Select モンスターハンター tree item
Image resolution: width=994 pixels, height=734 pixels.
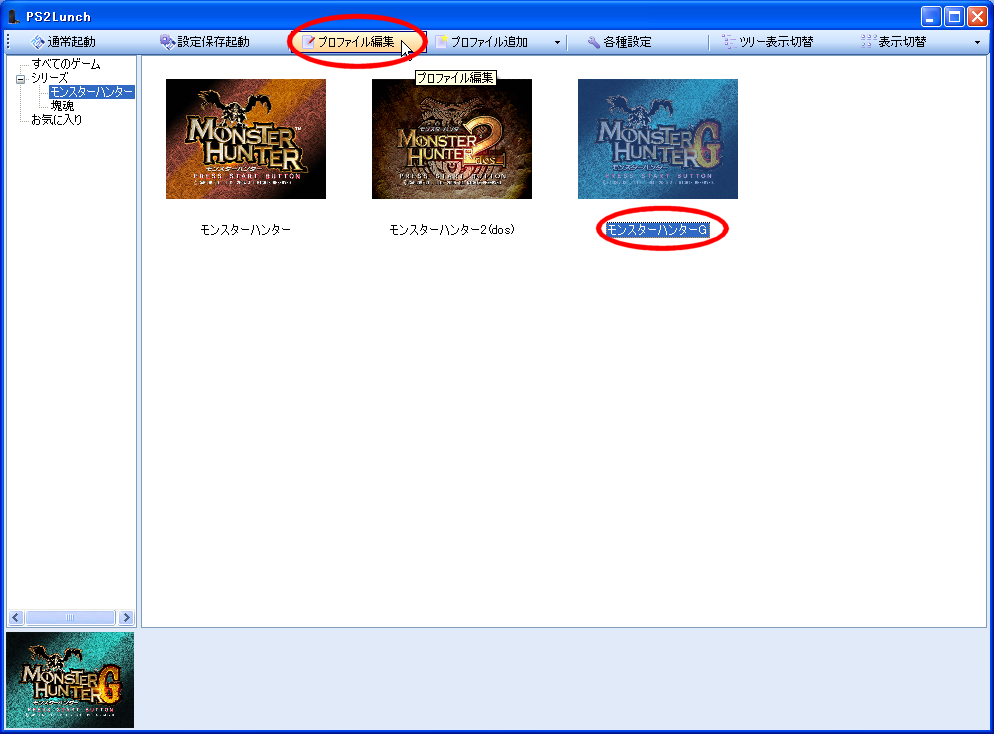click(x=92, y=92)
